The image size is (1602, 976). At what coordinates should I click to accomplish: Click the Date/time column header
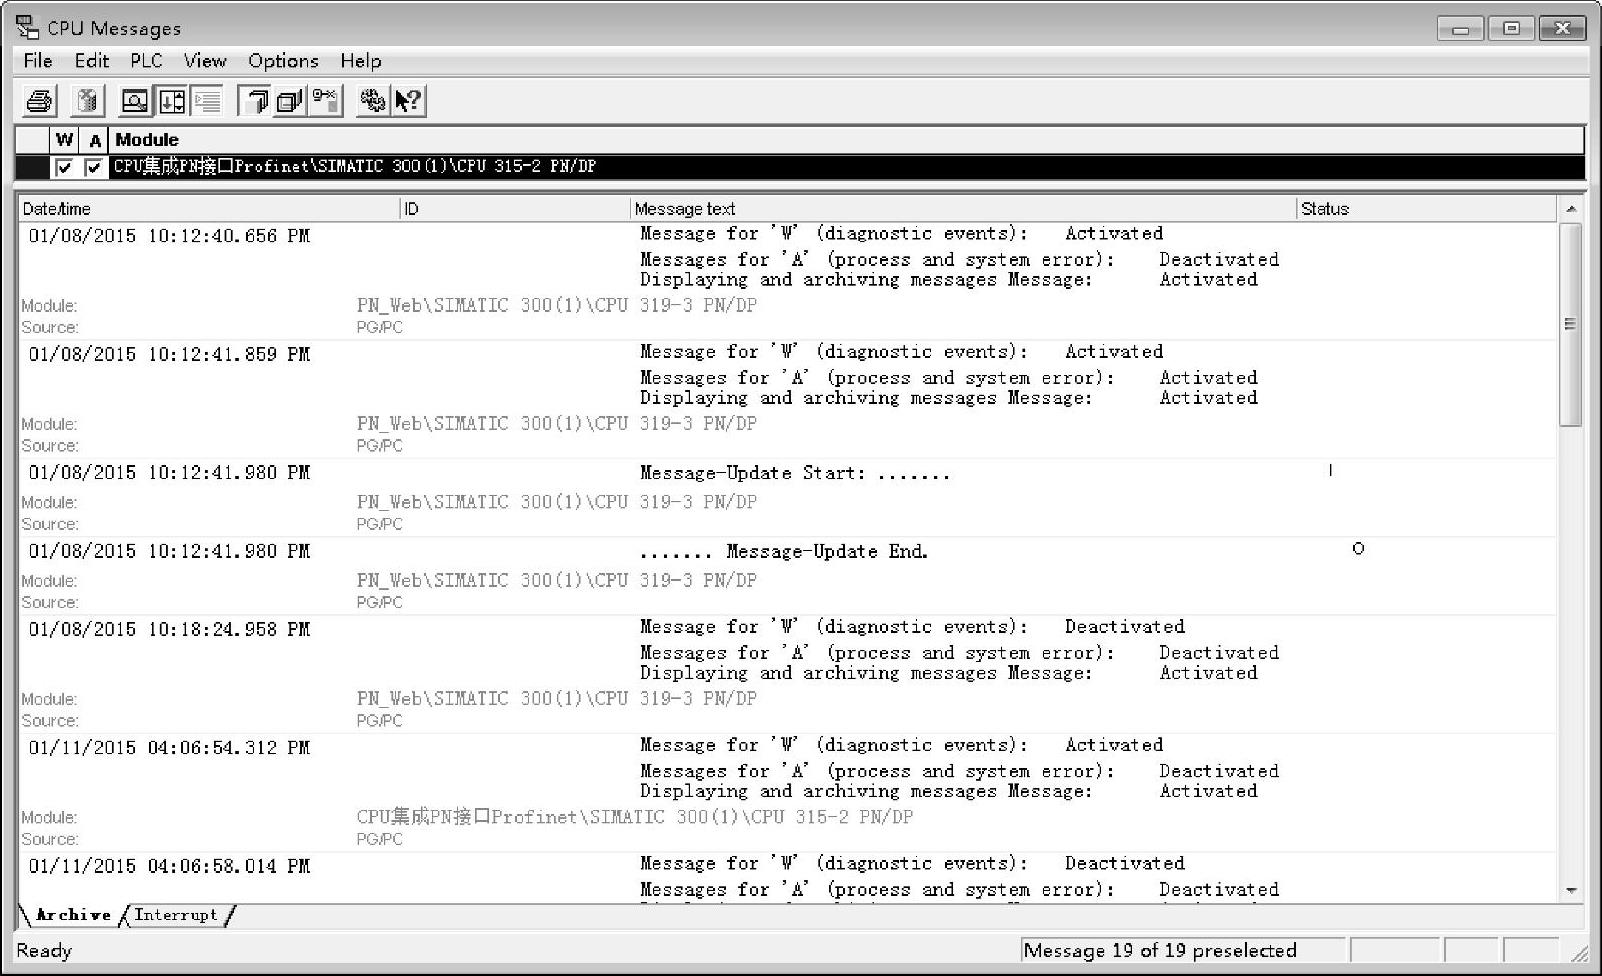(x=209, y=209)
